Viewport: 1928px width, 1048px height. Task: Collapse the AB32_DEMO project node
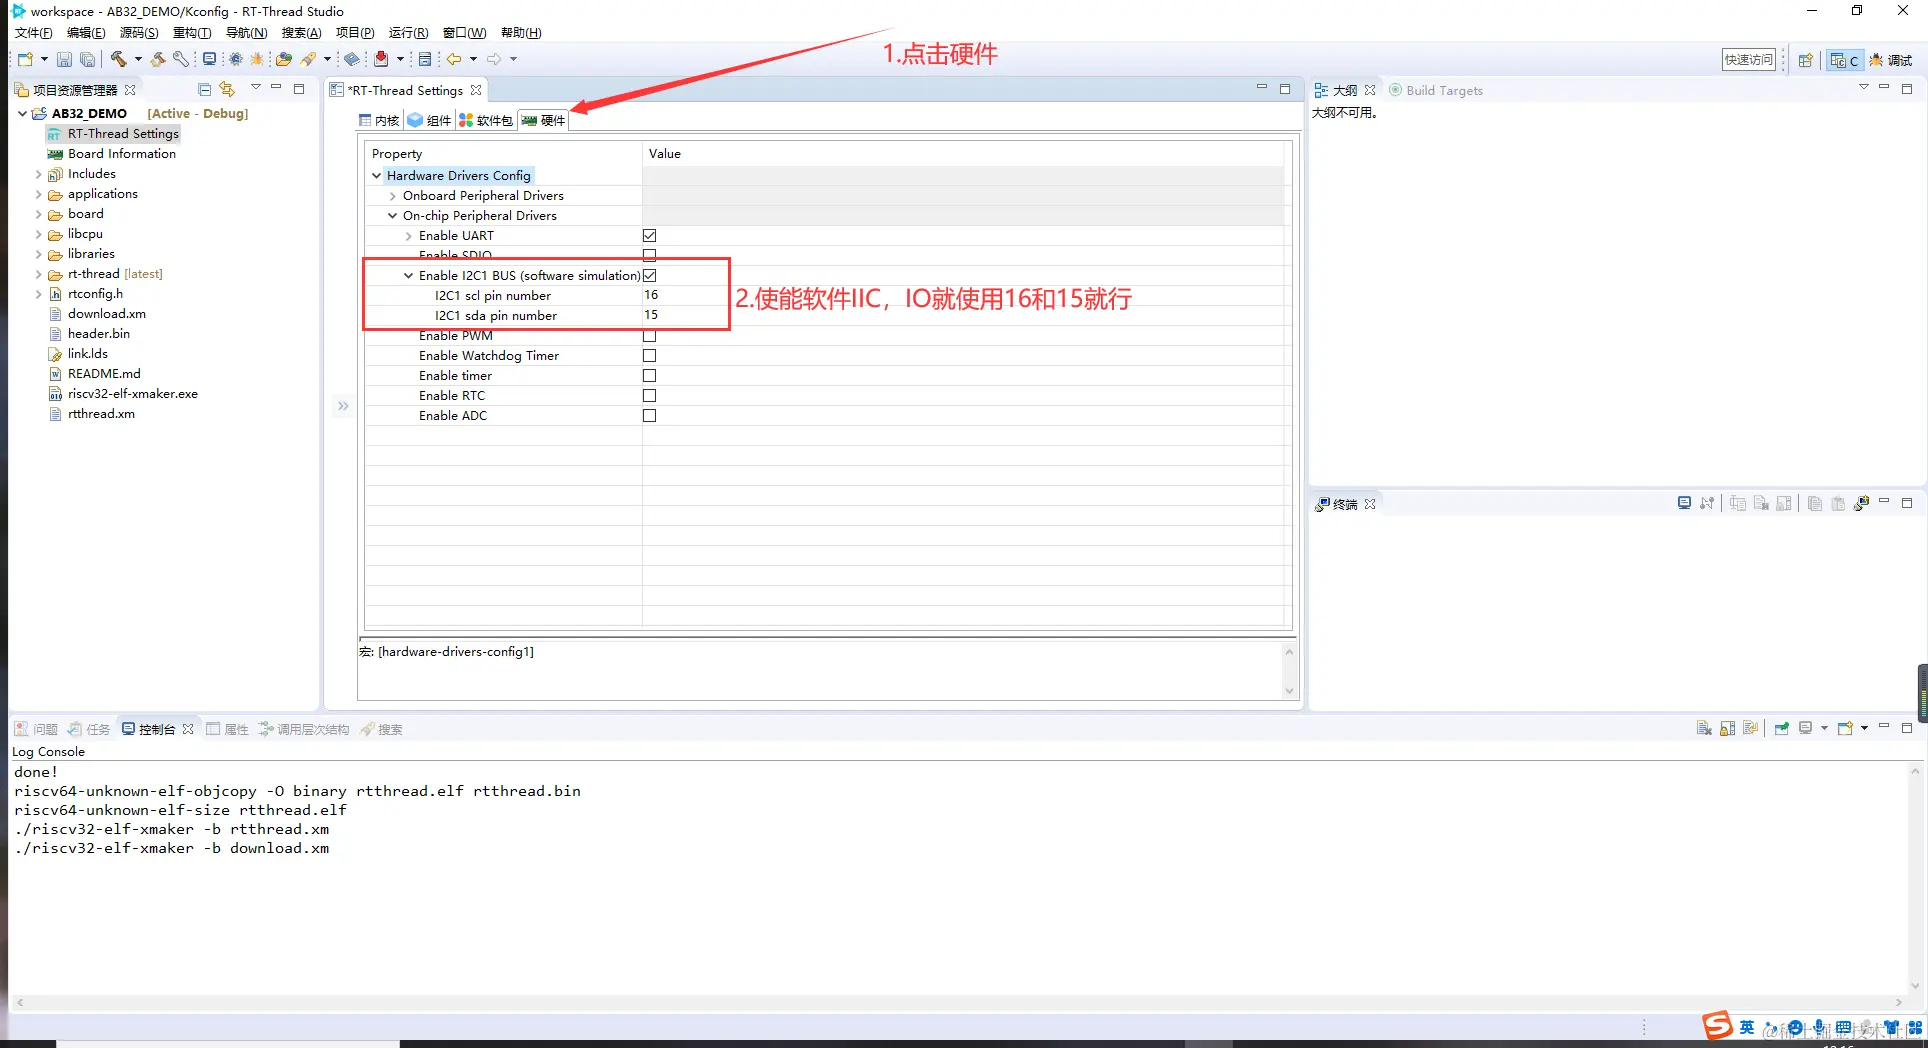pos(23,113)
